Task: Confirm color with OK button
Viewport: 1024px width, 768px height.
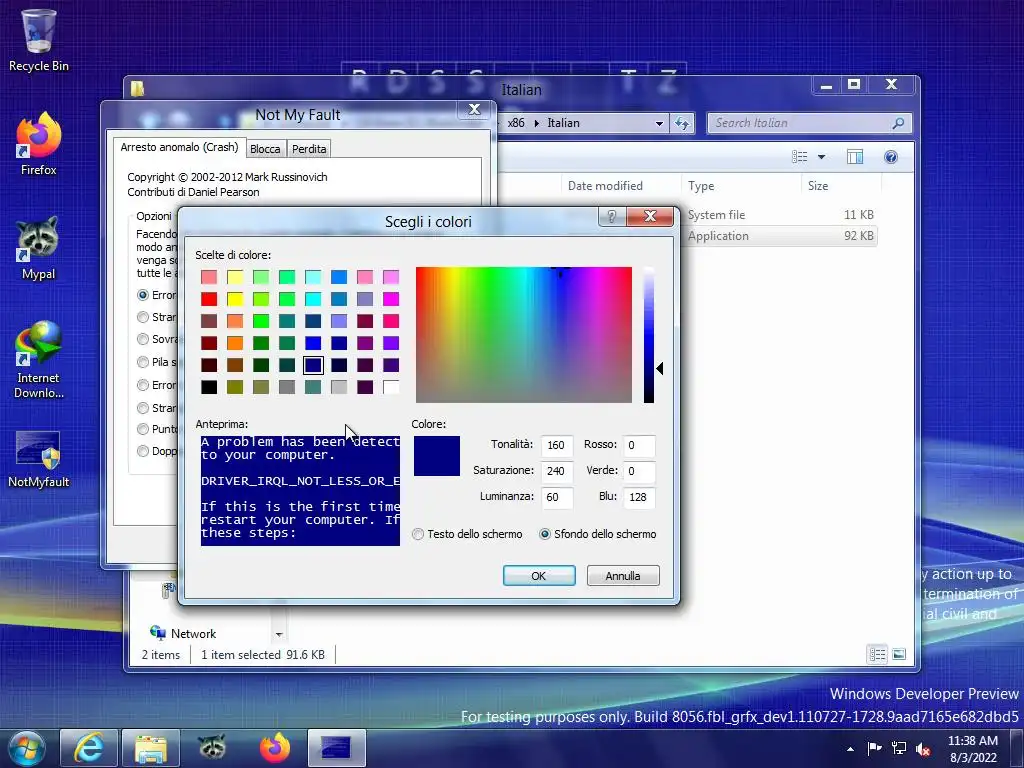Action: click(x=539, y=576)
